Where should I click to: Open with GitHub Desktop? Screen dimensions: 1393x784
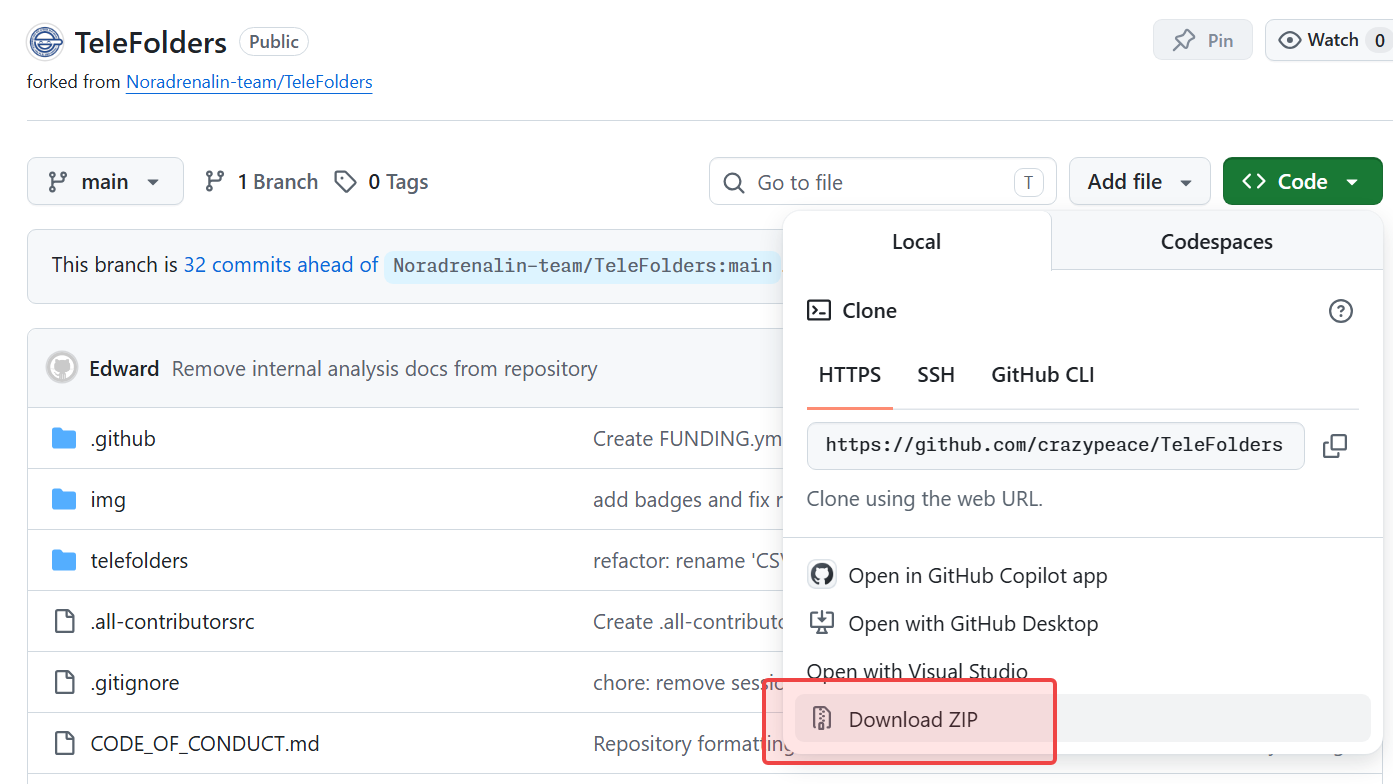pos(953,624)
